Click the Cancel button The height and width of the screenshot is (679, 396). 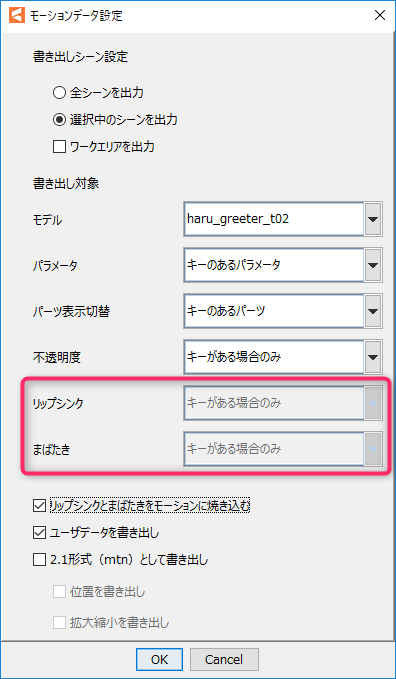pos(224,659)
